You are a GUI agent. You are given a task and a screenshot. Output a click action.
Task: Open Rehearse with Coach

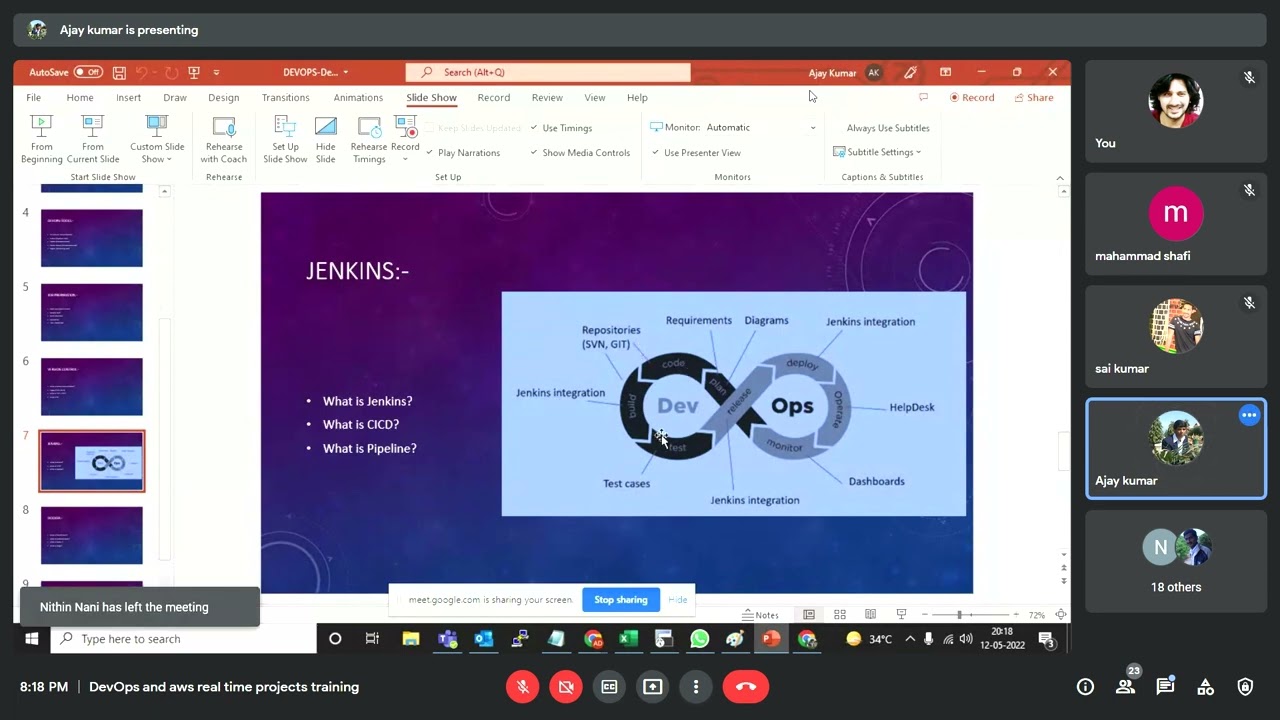point(224,139)
